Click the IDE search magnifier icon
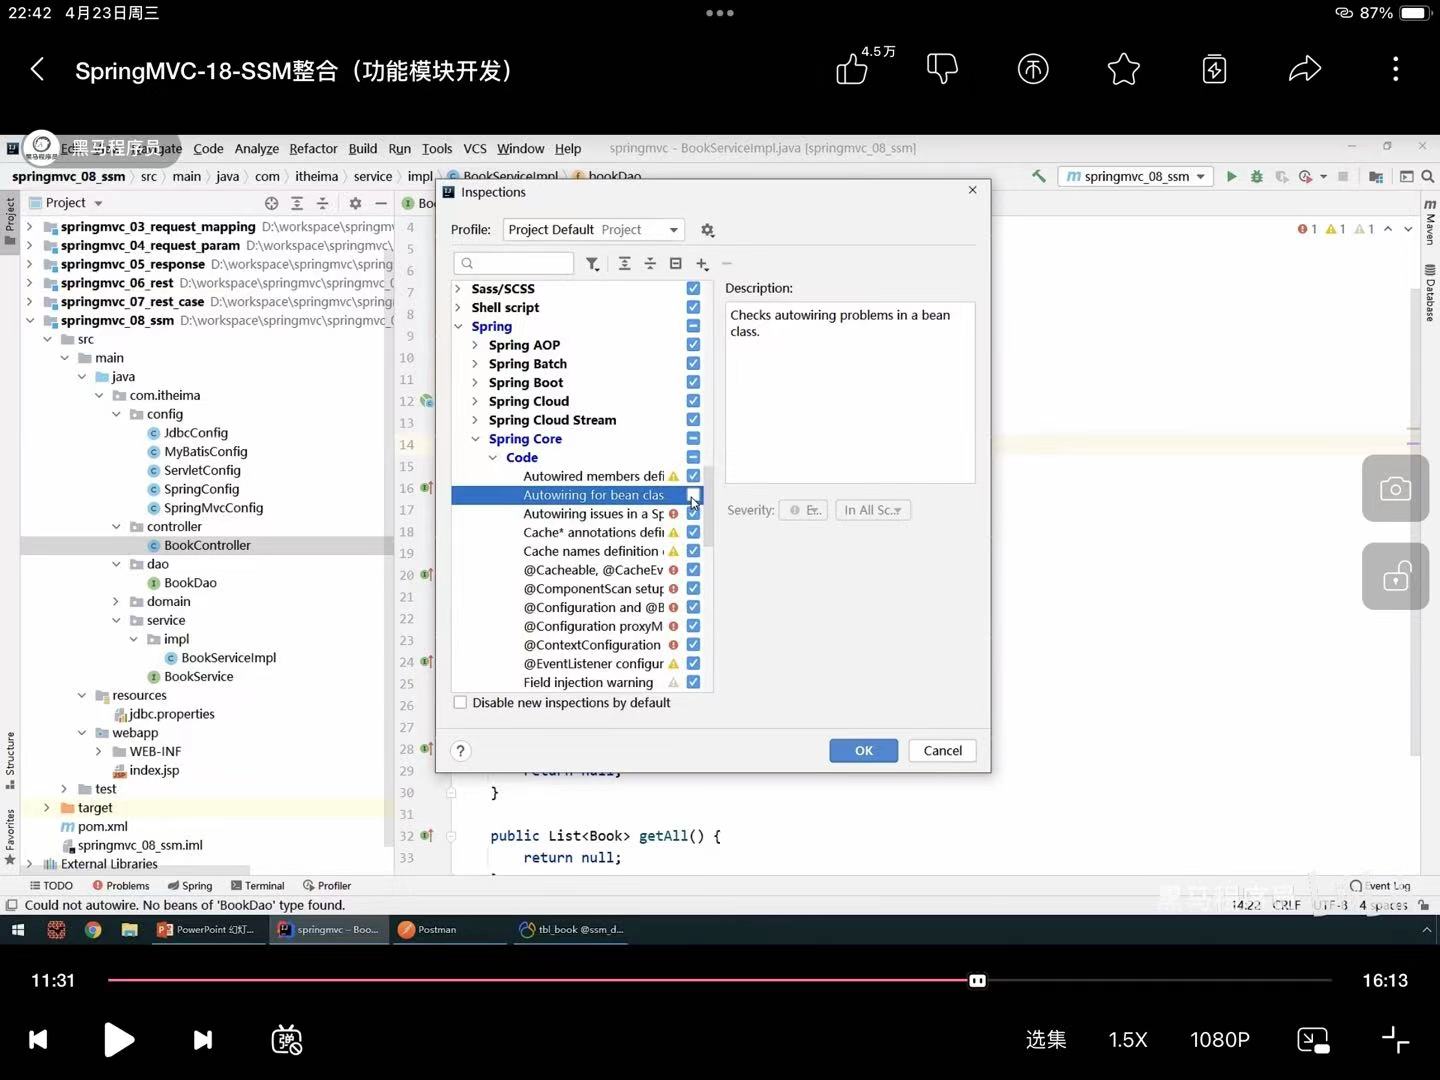 1428,176
